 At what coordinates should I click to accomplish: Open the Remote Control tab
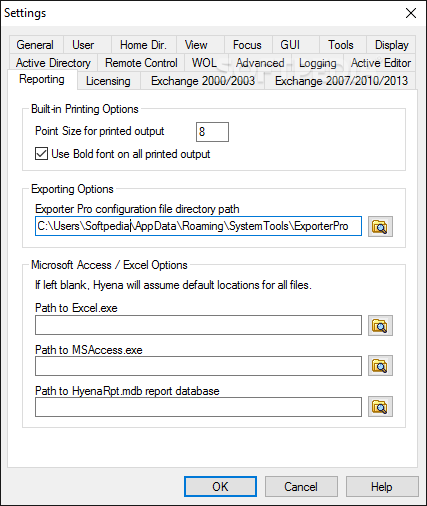[x=141, y=63]
